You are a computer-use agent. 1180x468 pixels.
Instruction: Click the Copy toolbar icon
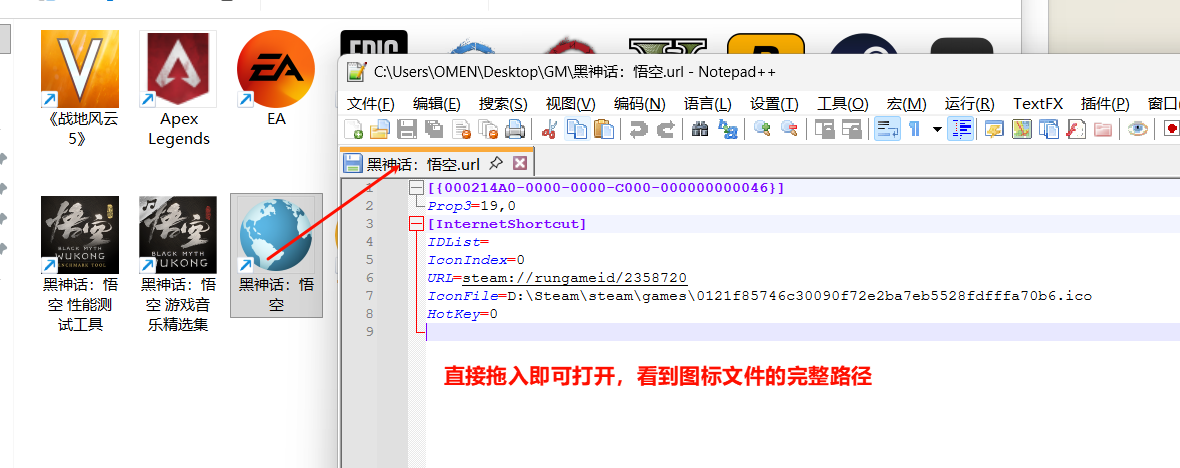pos(576,129)
